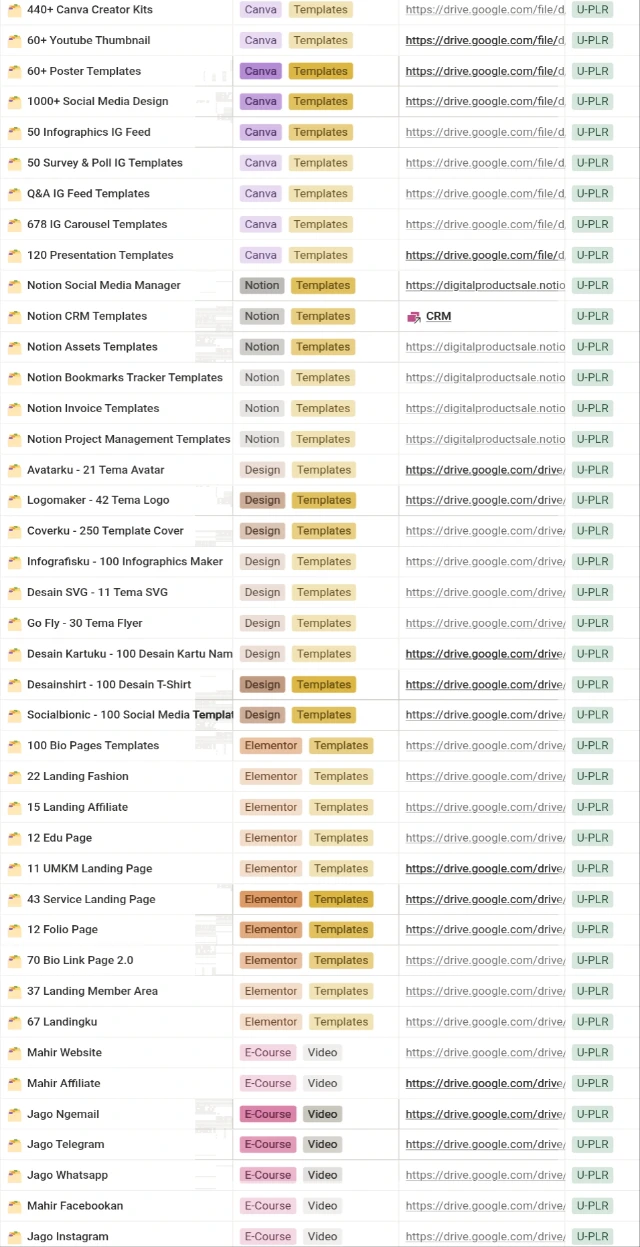
Task: Click folder icon of Logomaker - 42 Tema Logo
Action: [x=14, y=501]
